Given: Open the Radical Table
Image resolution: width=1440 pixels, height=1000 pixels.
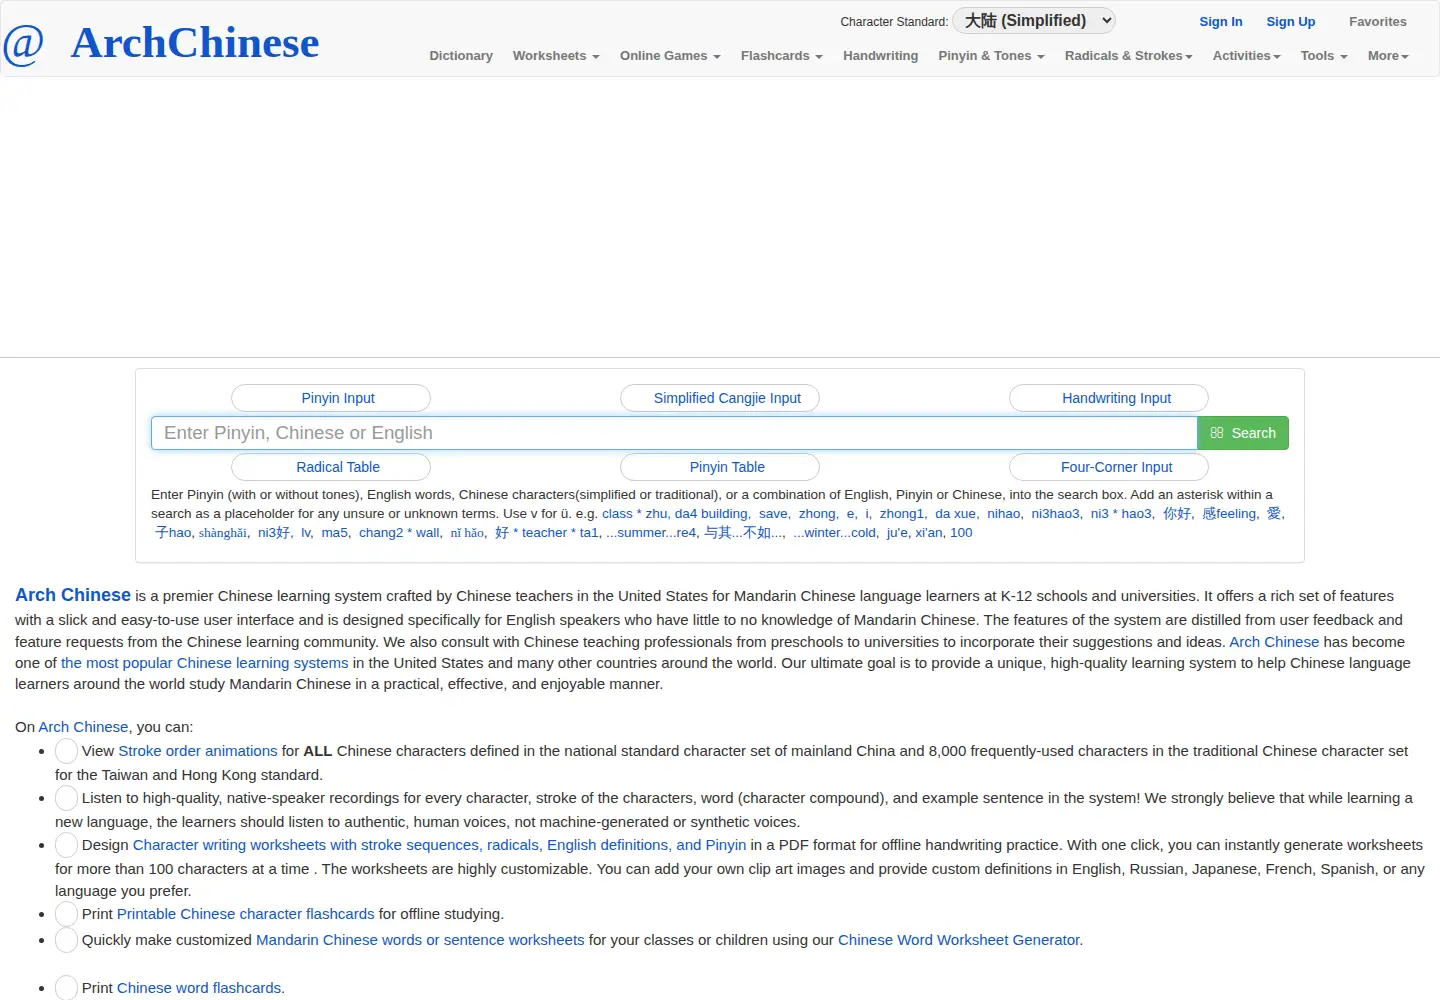Looking at the screenshot, I should pyautogui.click(x=331, y=467).
